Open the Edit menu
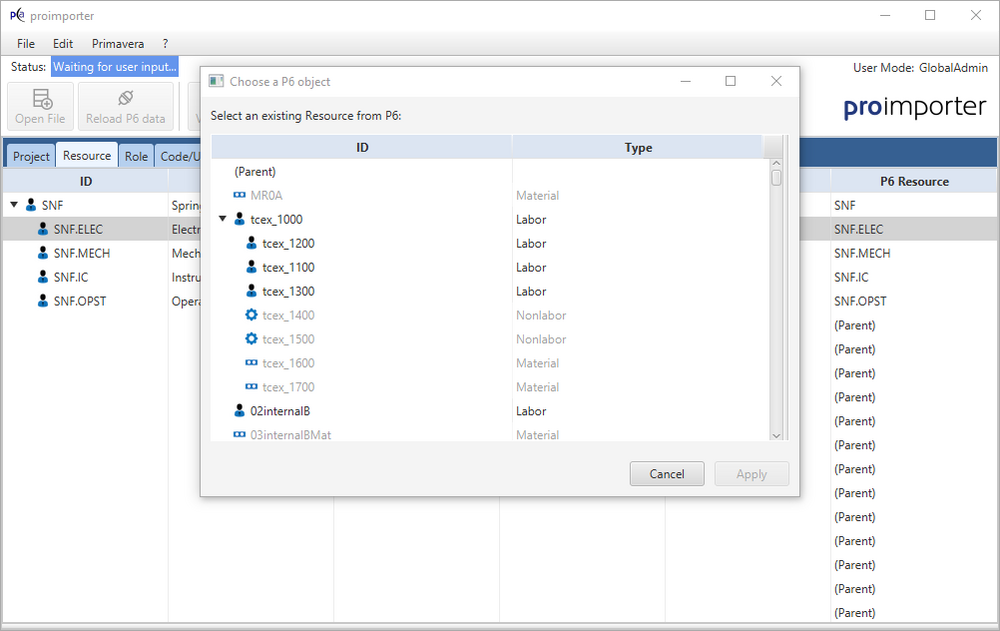 [63, 44]
